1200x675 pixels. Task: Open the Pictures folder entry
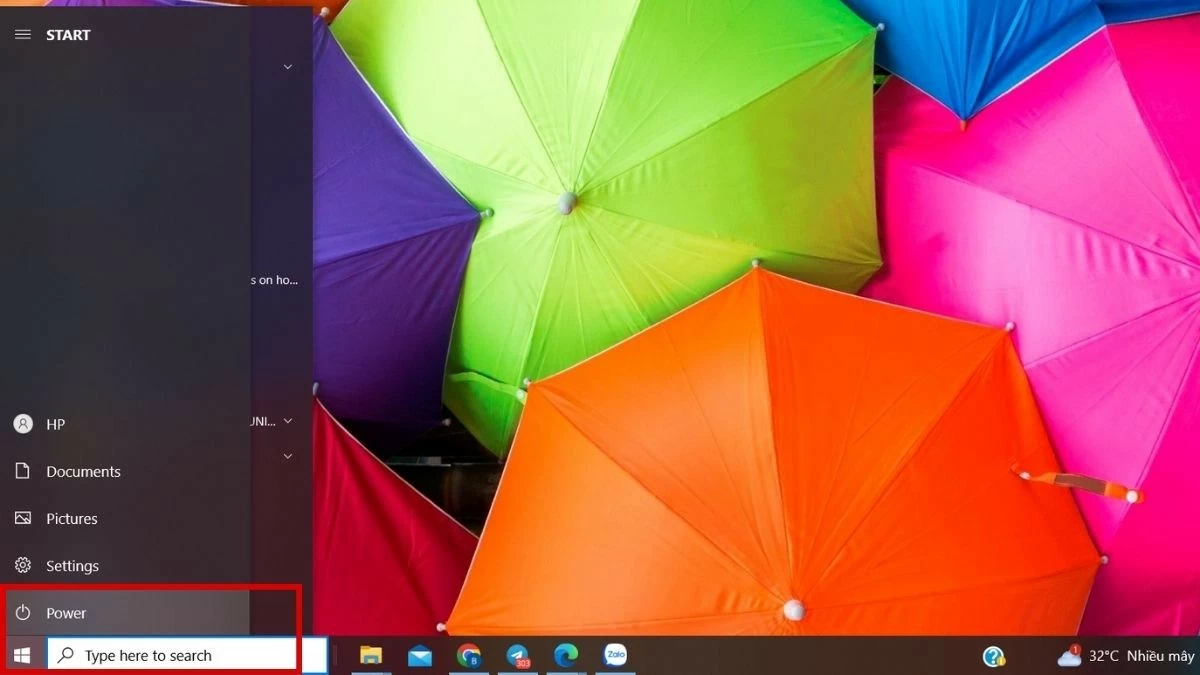click(x=72, y=519)
